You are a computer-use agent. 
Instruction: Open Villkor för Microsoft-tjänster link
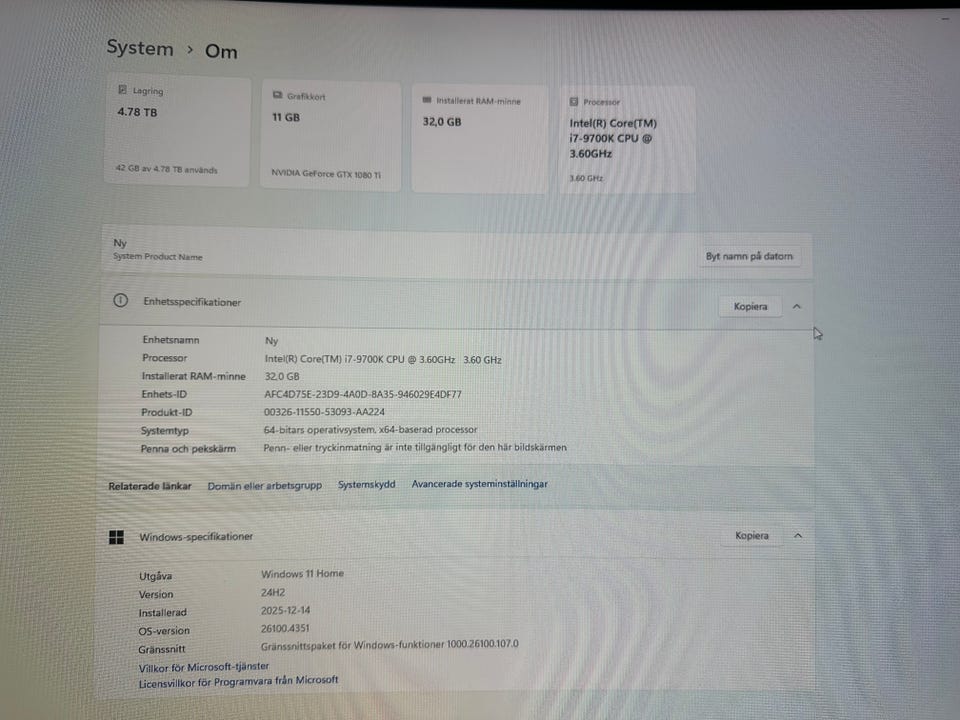point(203,667)
